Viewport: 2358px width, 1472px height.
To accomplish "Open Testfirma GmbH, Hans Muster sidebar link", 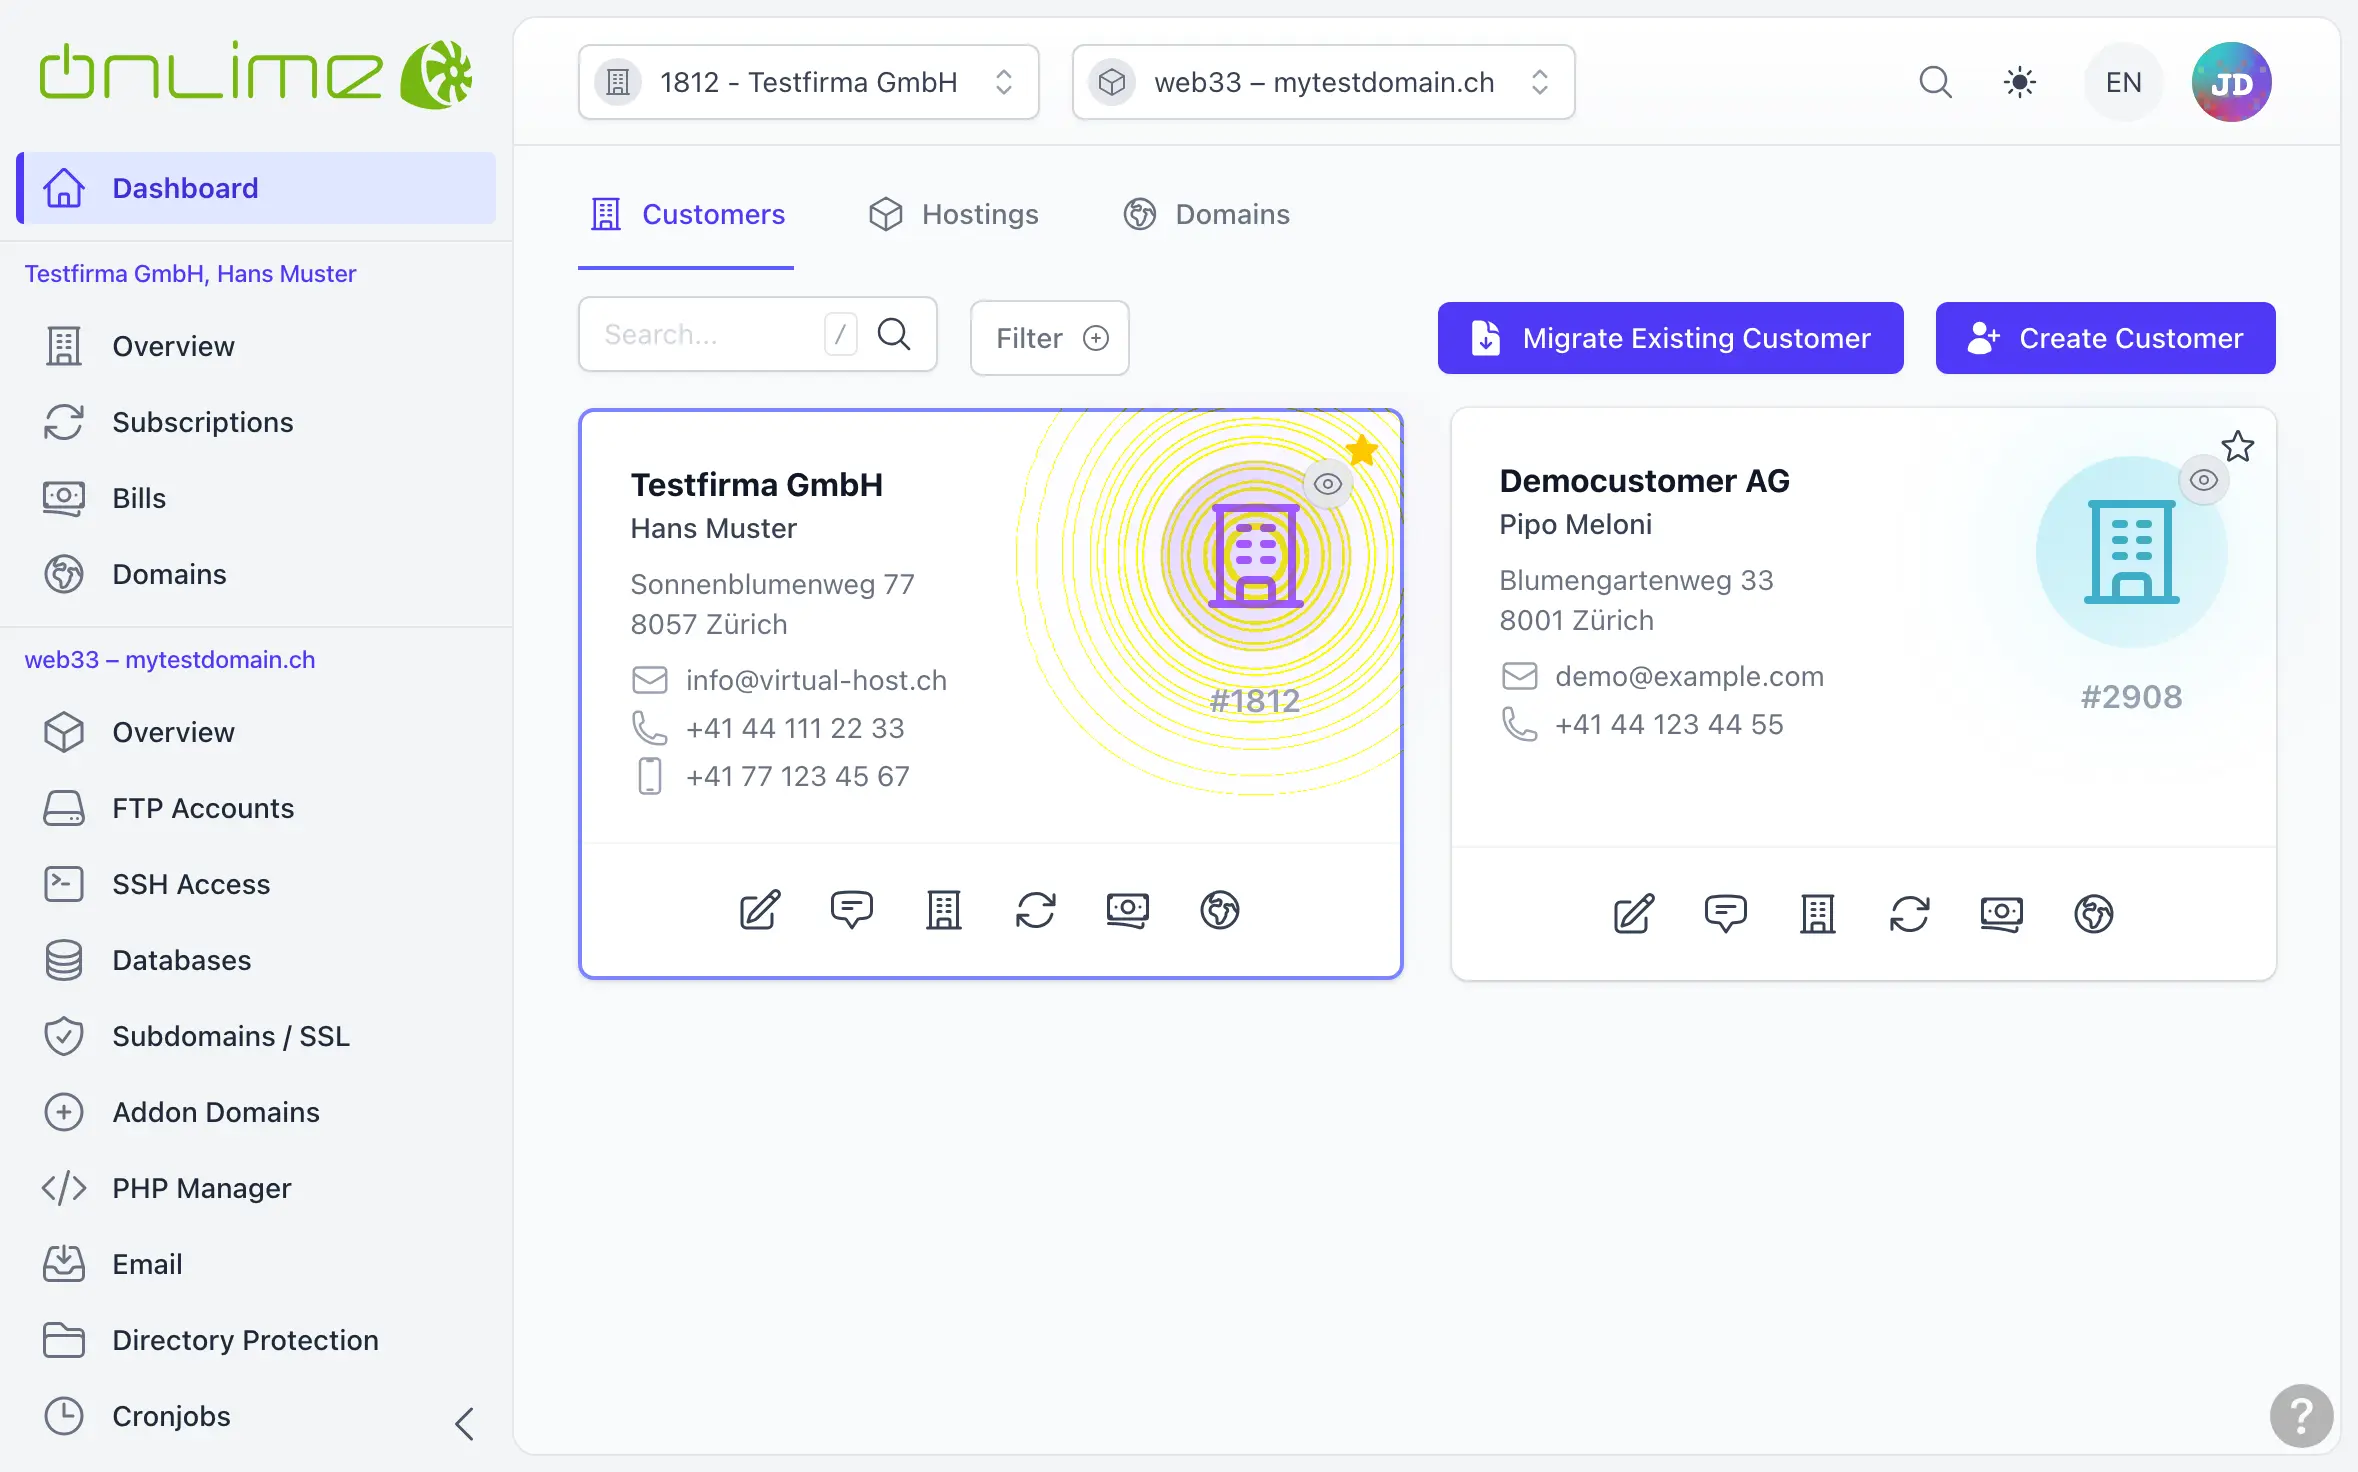I will (190, 274).
